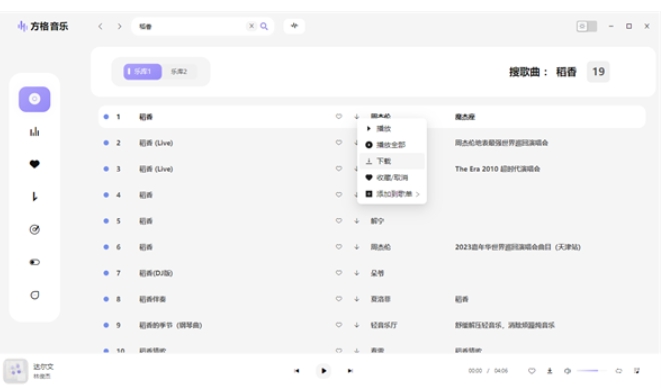Expand the 添加到歌单 submenu arrow
This screenshot has height=388, width=661.
click(x=418, y=194)
